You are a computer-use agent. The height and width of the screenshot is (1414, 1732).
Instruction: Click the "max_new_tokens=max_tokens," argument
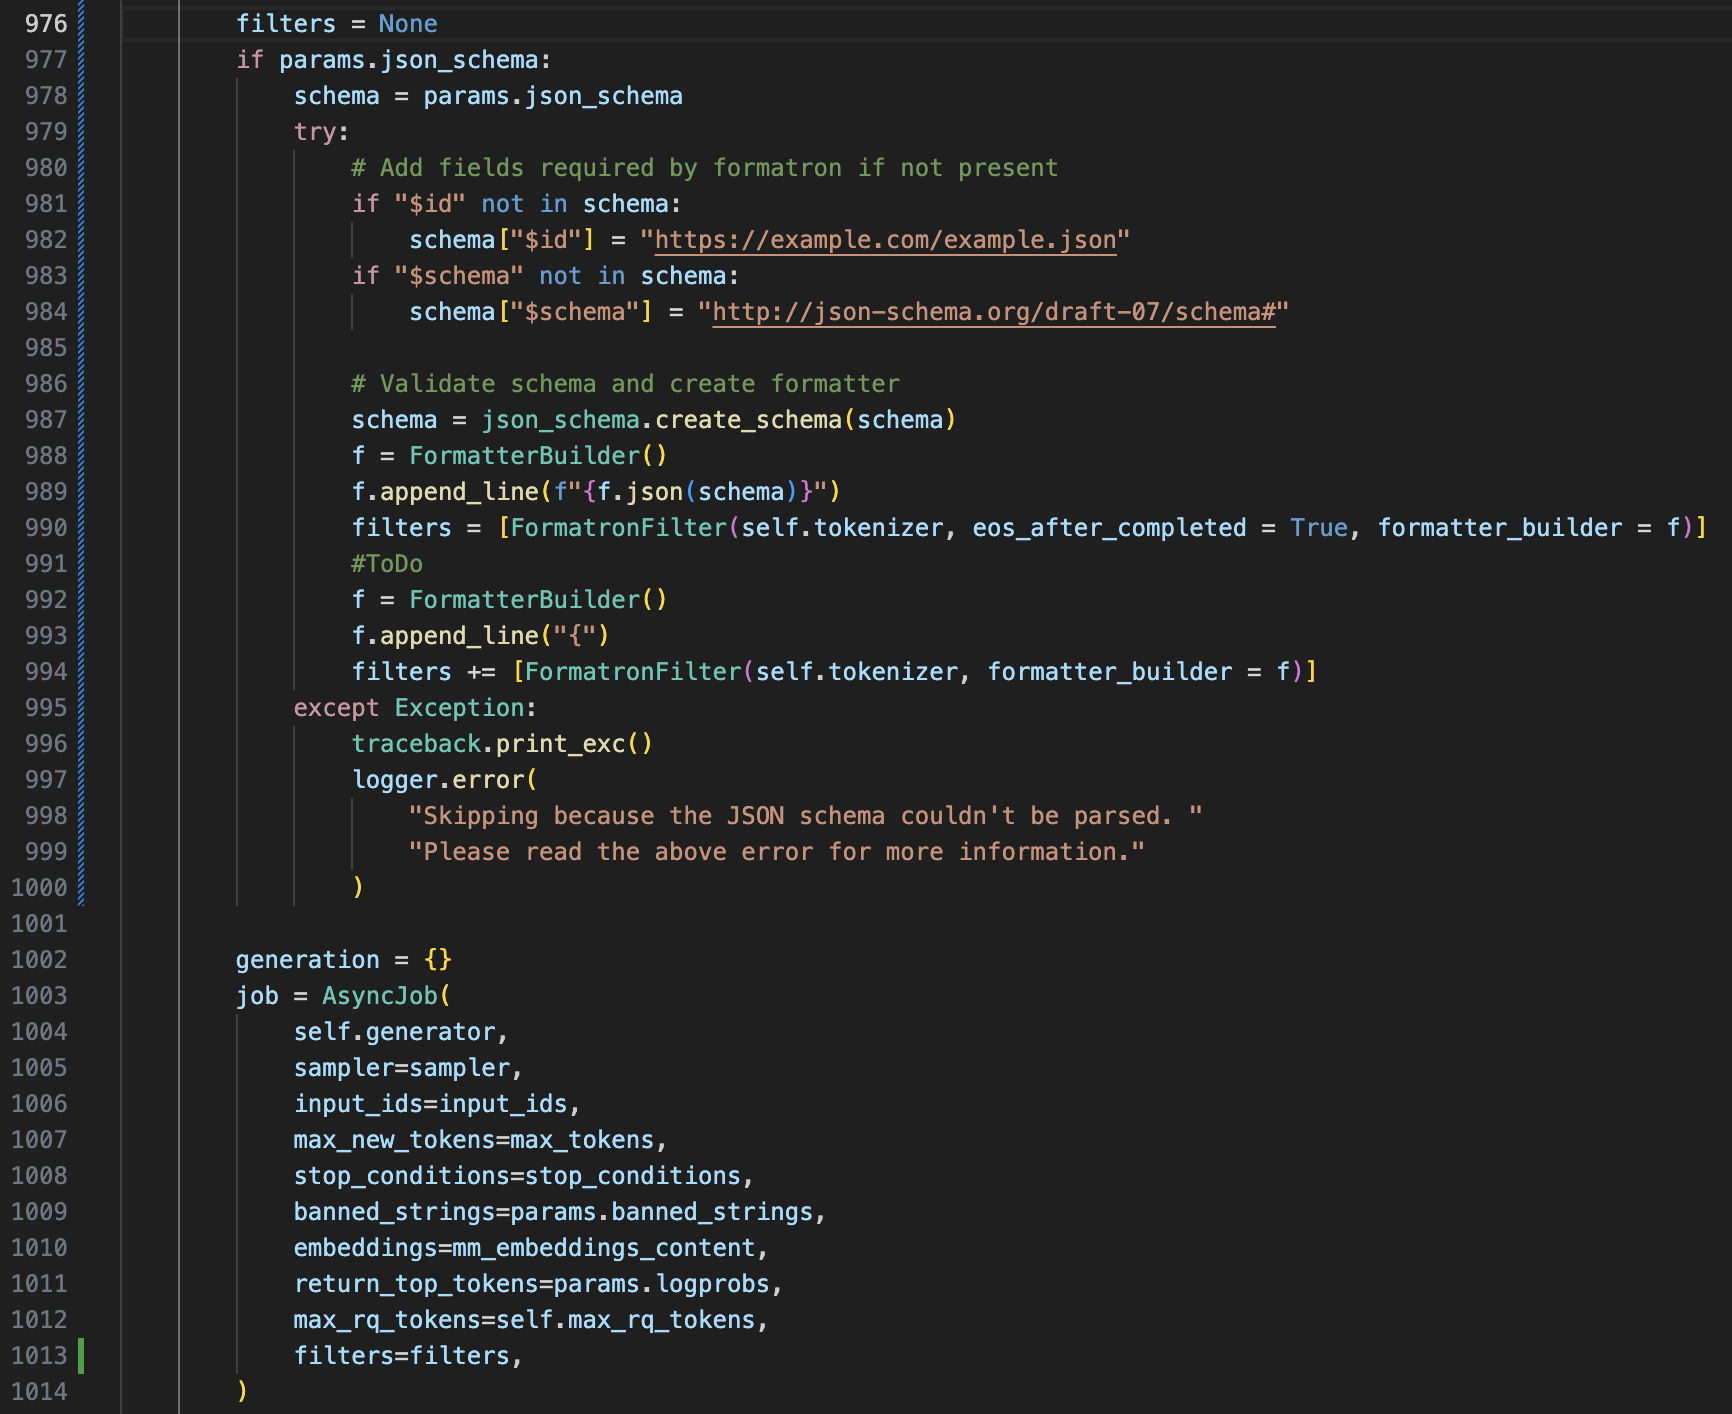[480, 1140]
